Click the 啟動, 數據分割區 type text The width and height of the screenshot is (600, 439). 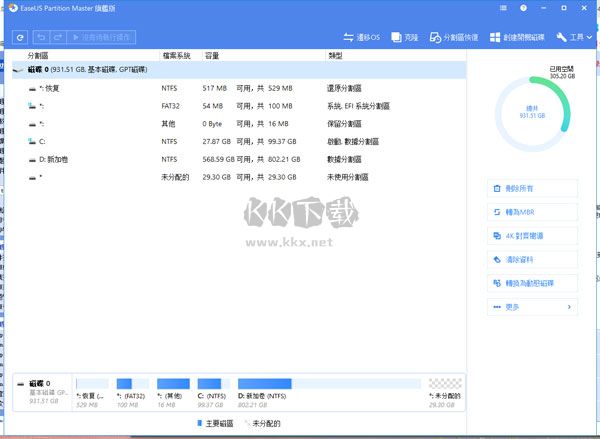[353, 142]
